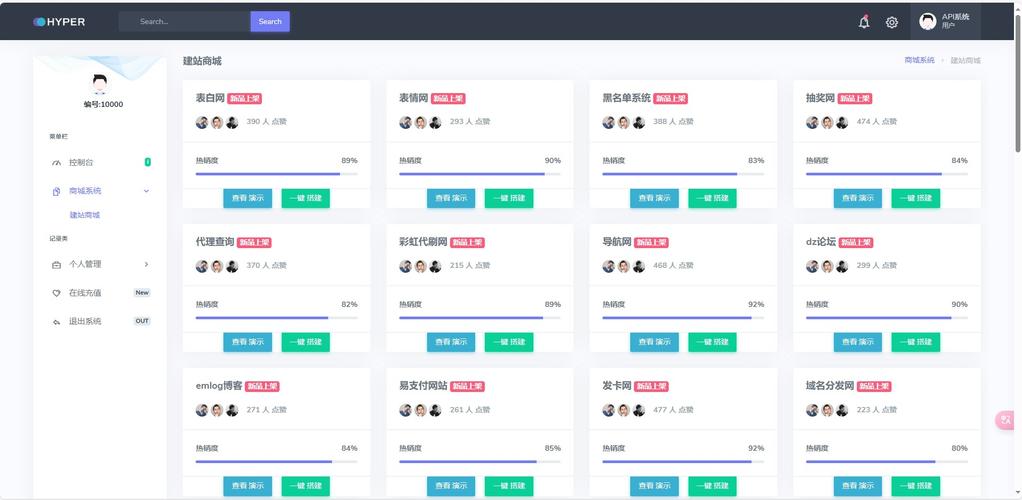
Task: Click 导航网 92% 热销度 progress bar
Action: tap(683, 318)
